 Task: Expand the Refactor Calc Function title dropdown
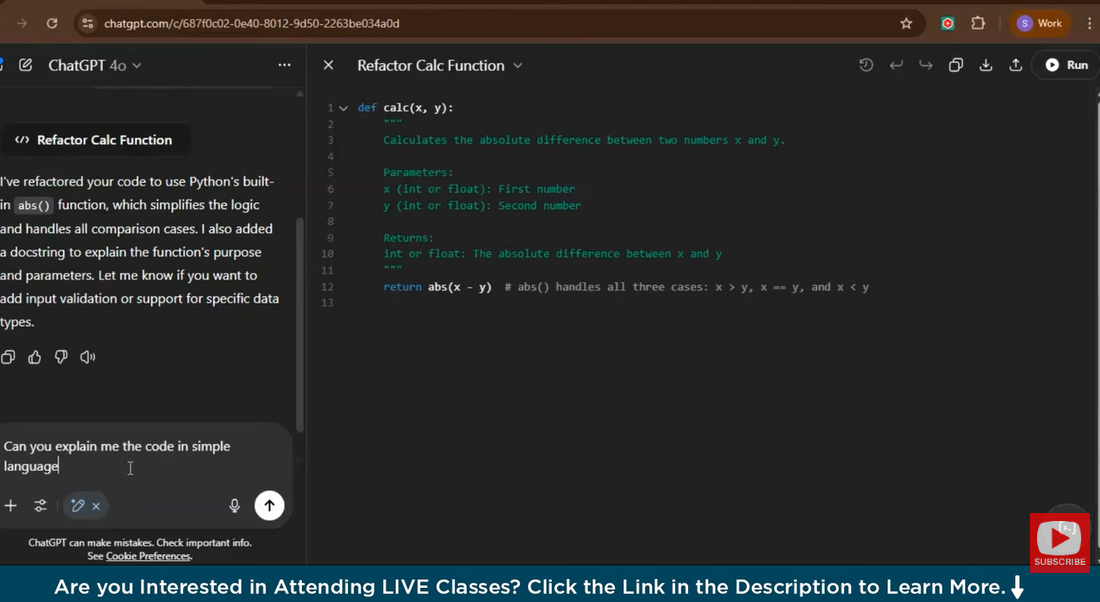(518, 66)
